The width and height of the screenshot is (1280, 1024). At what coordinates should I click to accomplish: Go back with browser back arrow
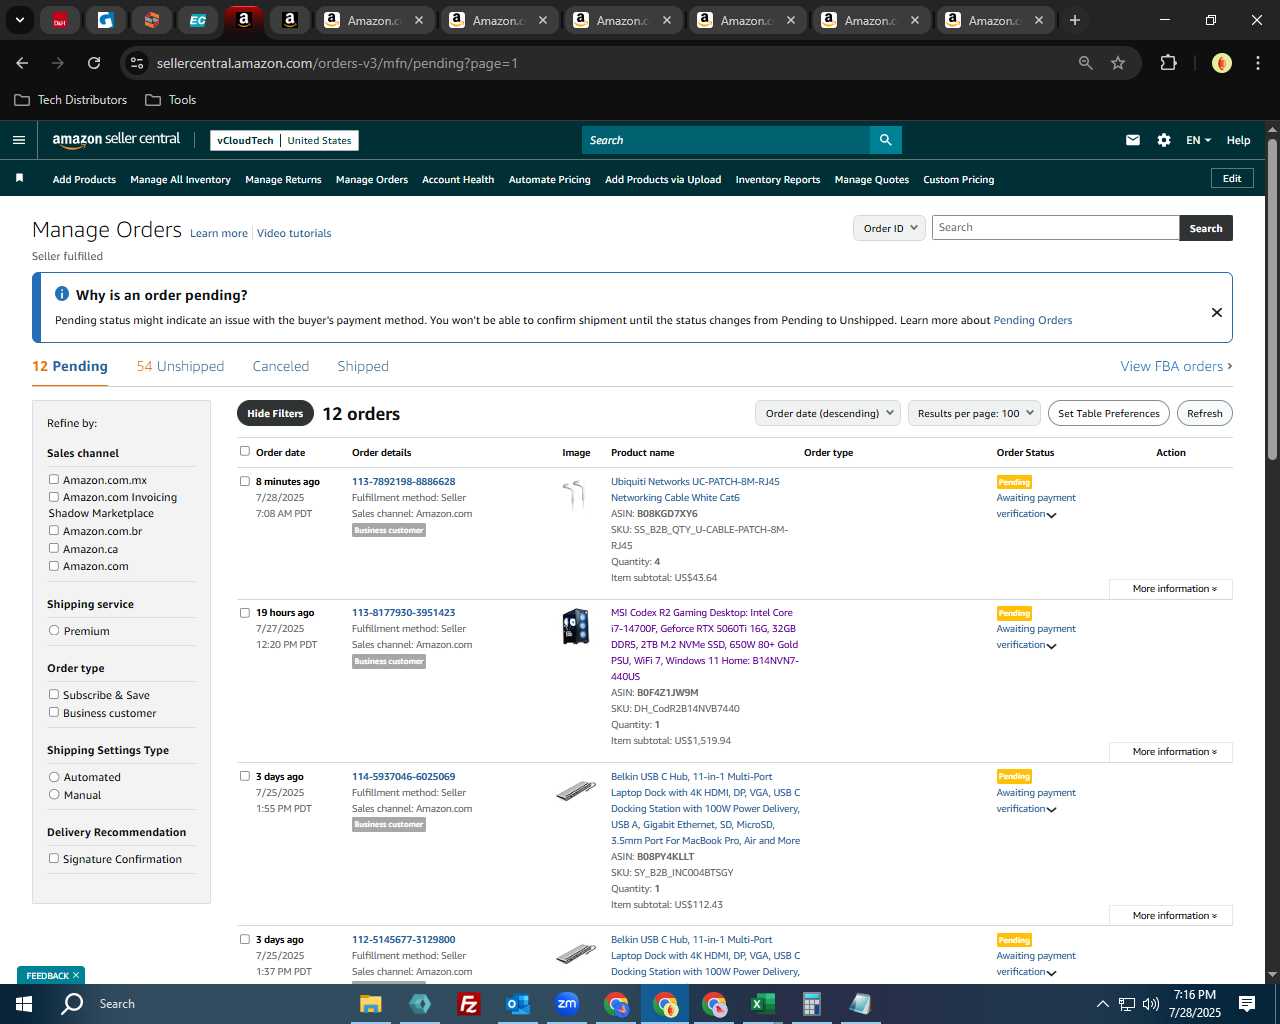click(22, 63)
